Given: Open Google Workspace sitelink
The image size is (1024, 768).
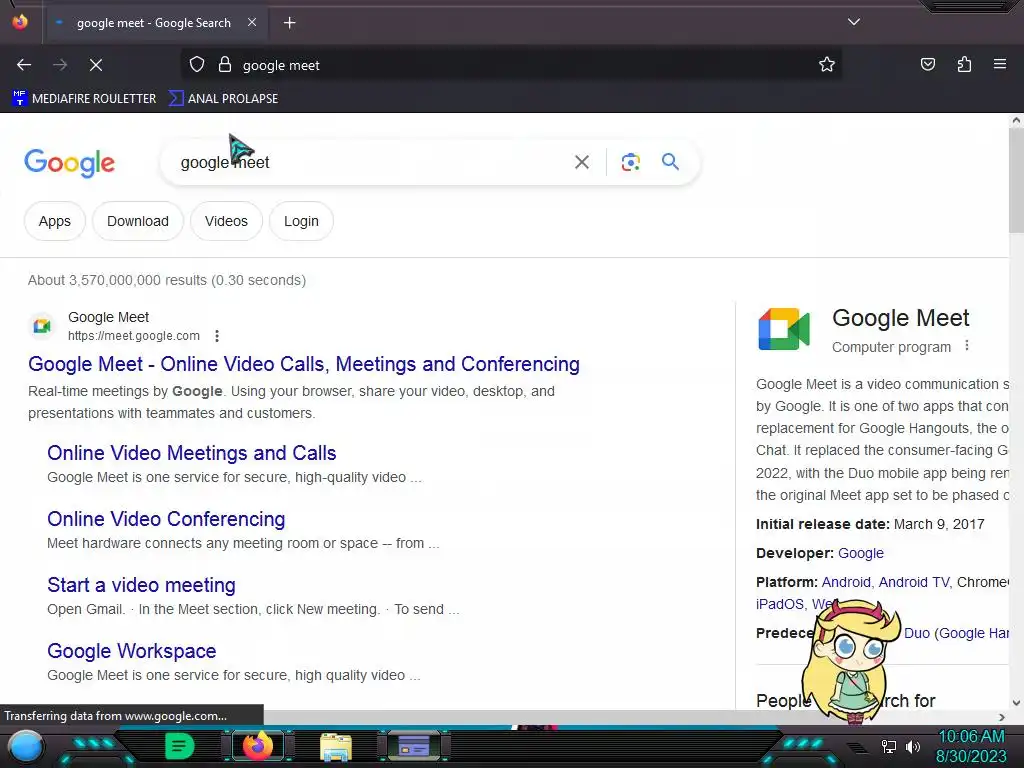Looking at the screenshot, I should pyautogui.click(x=131, y=650).
